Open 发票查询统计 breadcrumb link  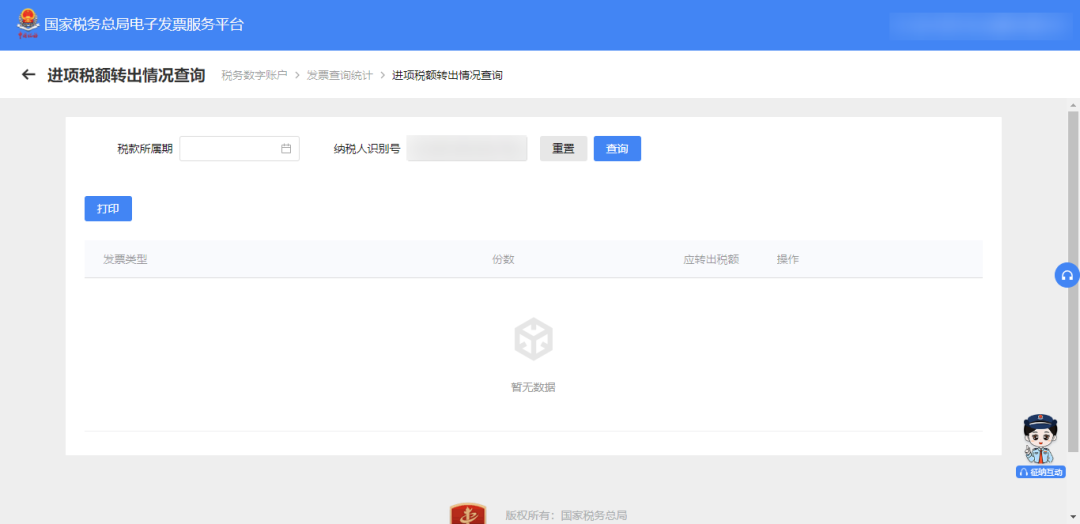(340, 75)
